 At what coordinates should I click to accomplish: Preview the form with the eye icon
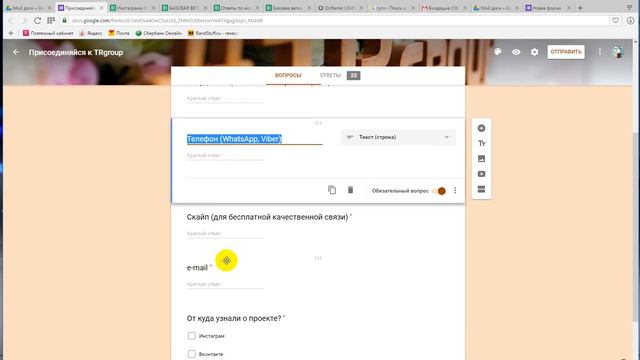[x=516, y=52]
